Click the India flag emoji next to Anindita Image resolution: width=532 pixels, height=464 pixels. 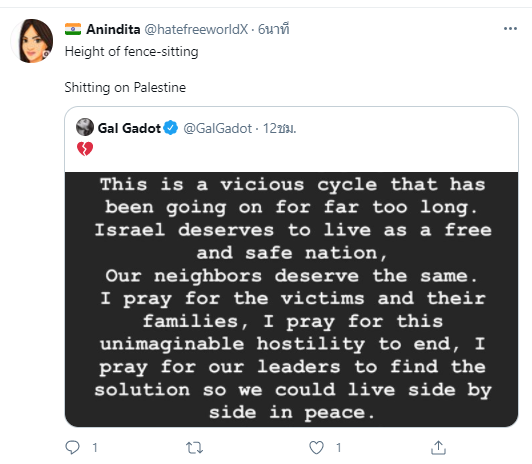73,29
